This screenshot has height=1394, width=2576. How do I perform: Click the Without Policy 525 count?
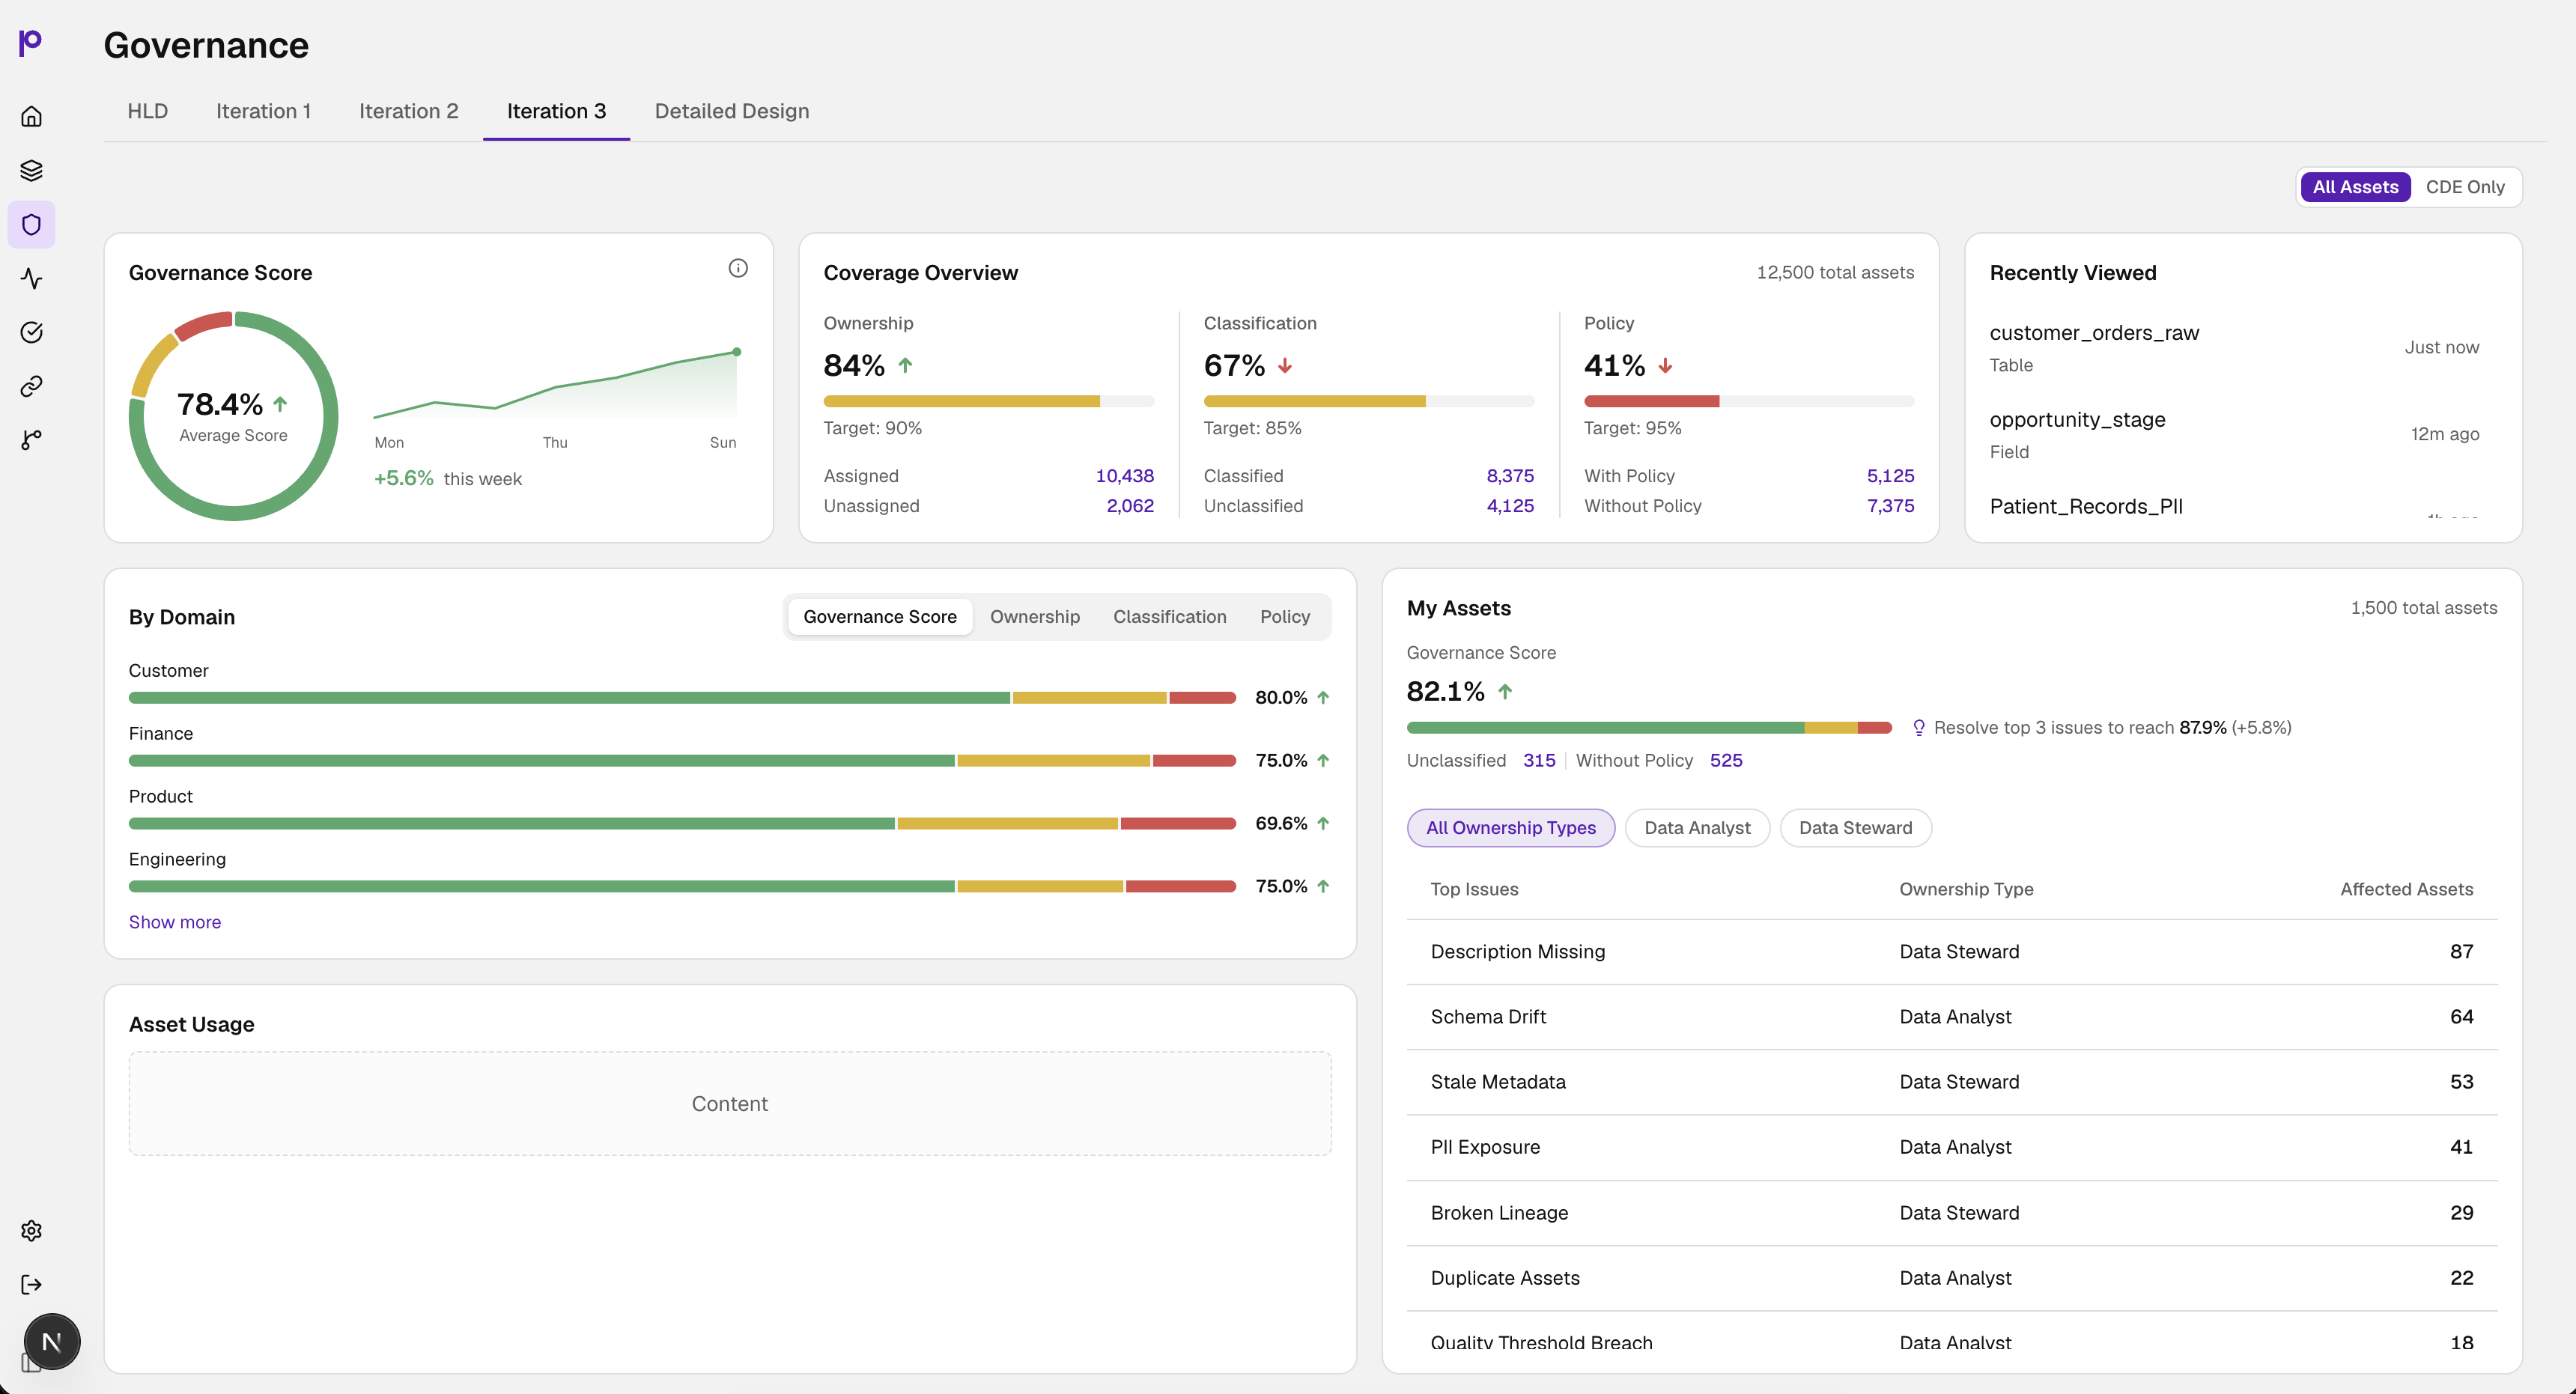pos(1726,760)
